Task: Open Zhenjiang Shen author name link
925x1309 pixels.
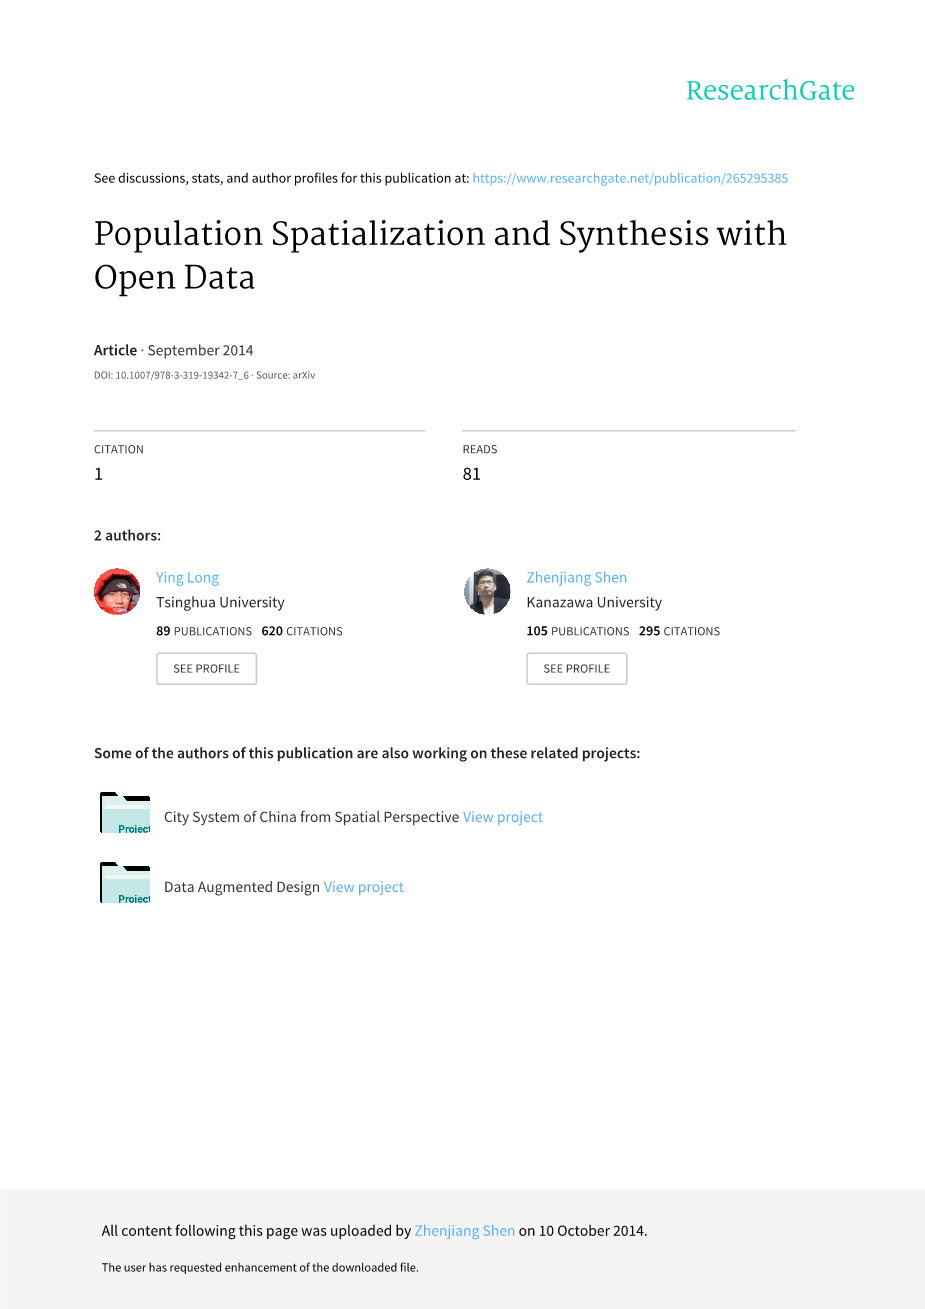Action: (577, 577)
